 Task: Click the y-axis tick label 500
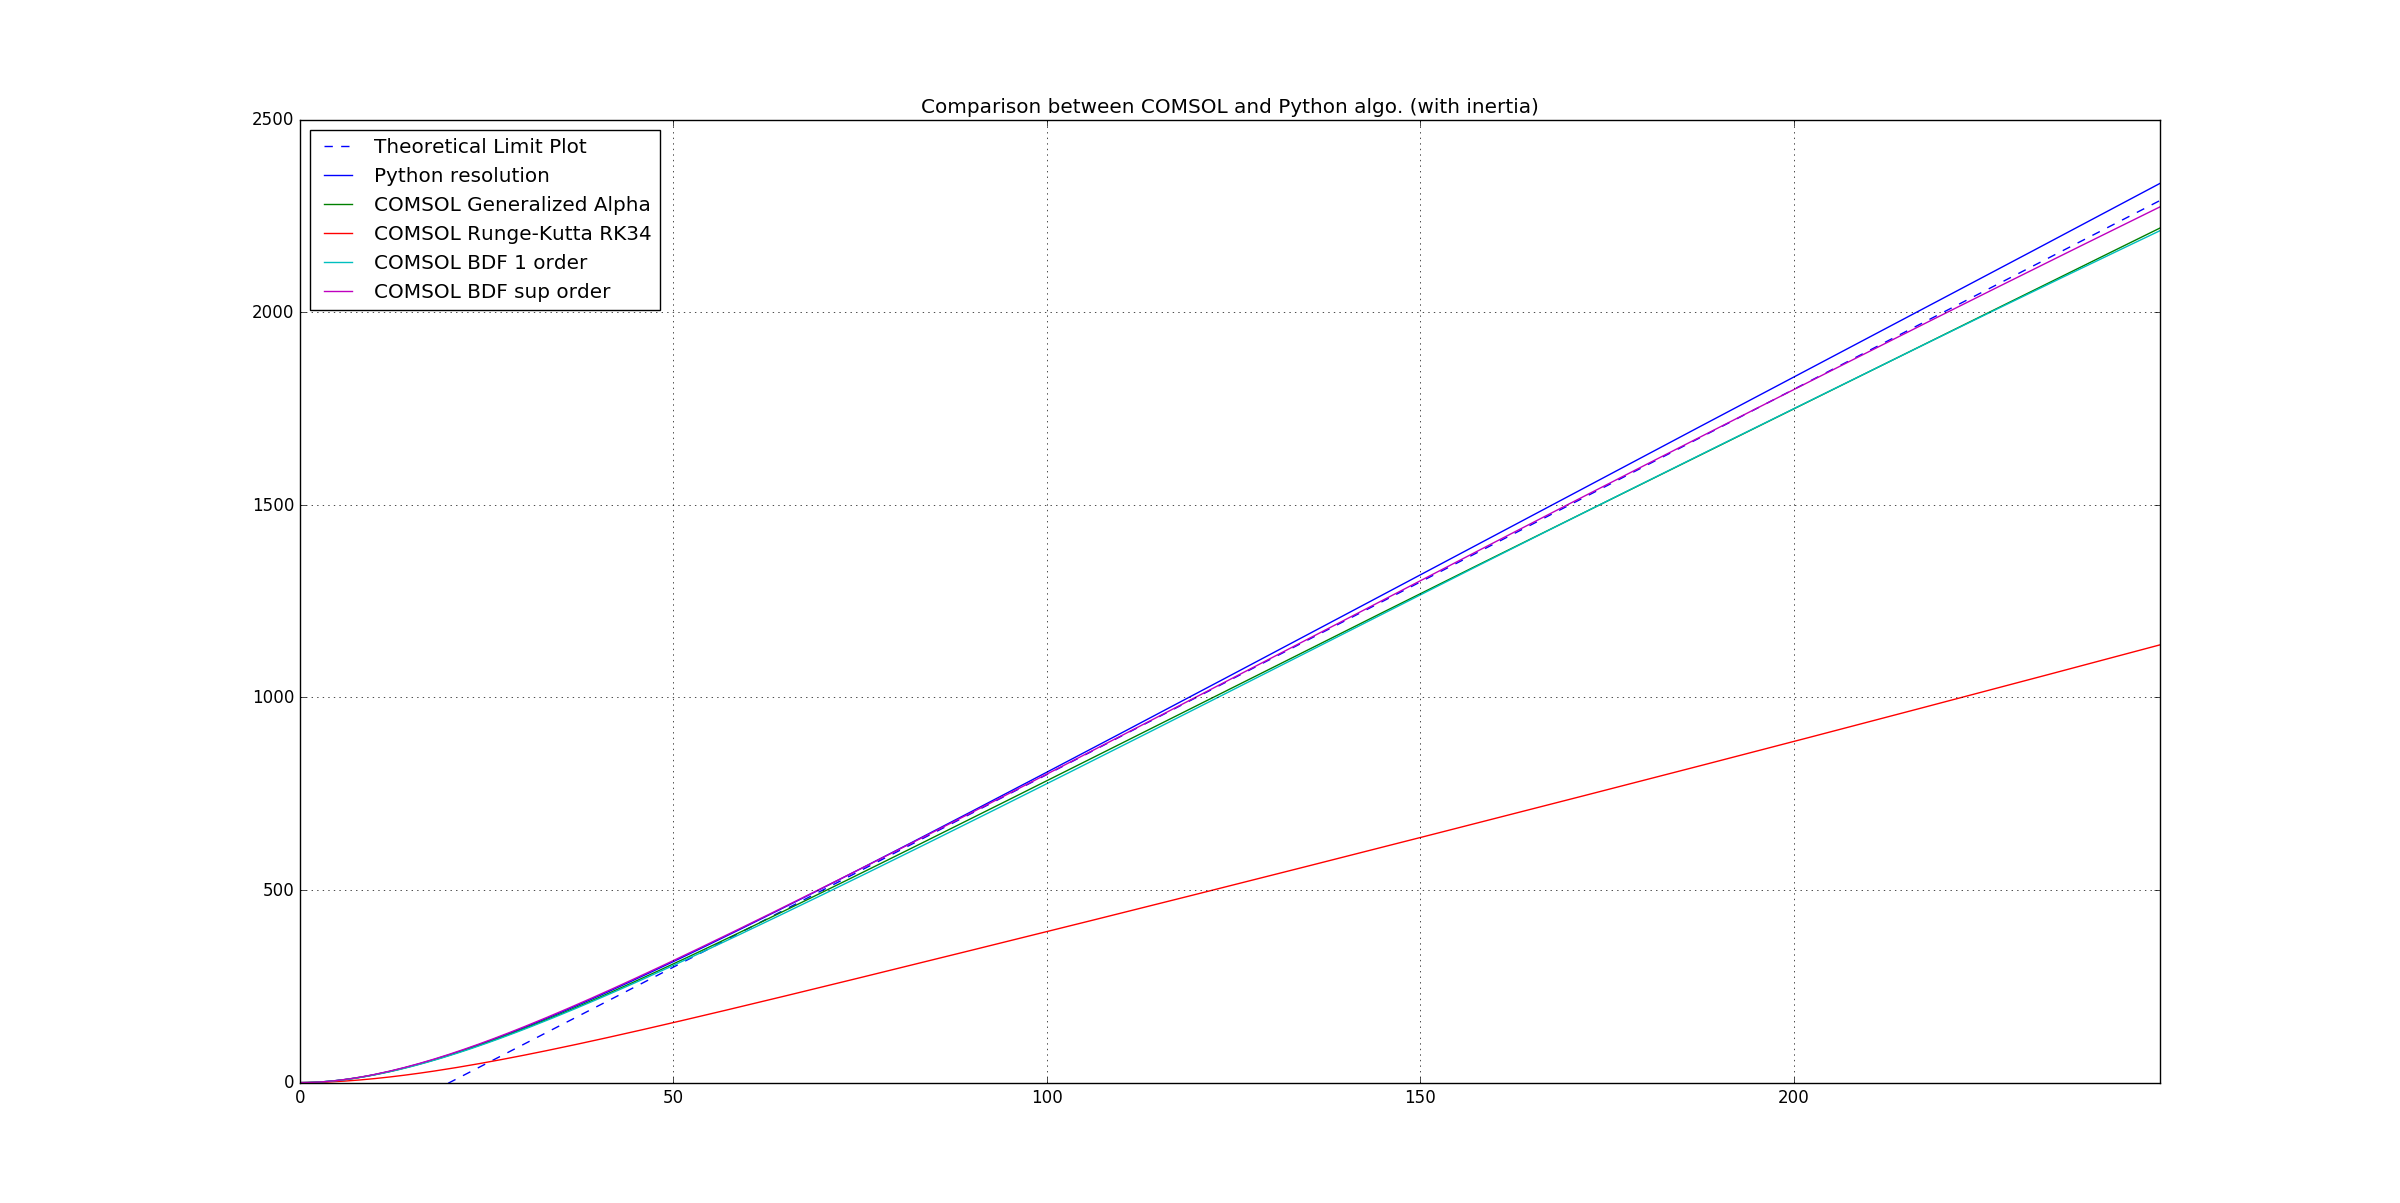pos(279,890)
